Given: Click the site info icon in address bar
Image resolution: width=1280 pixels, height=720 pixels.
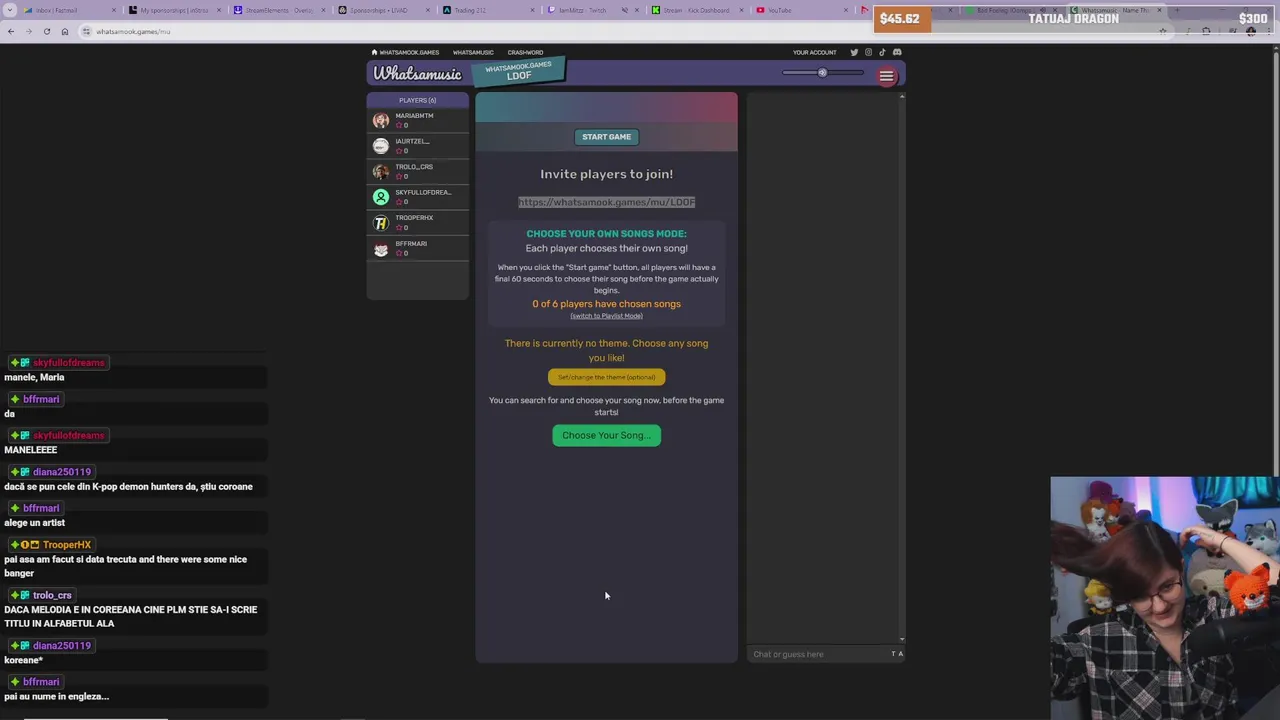Looking at the screenshot, I should tap(87, 31).
